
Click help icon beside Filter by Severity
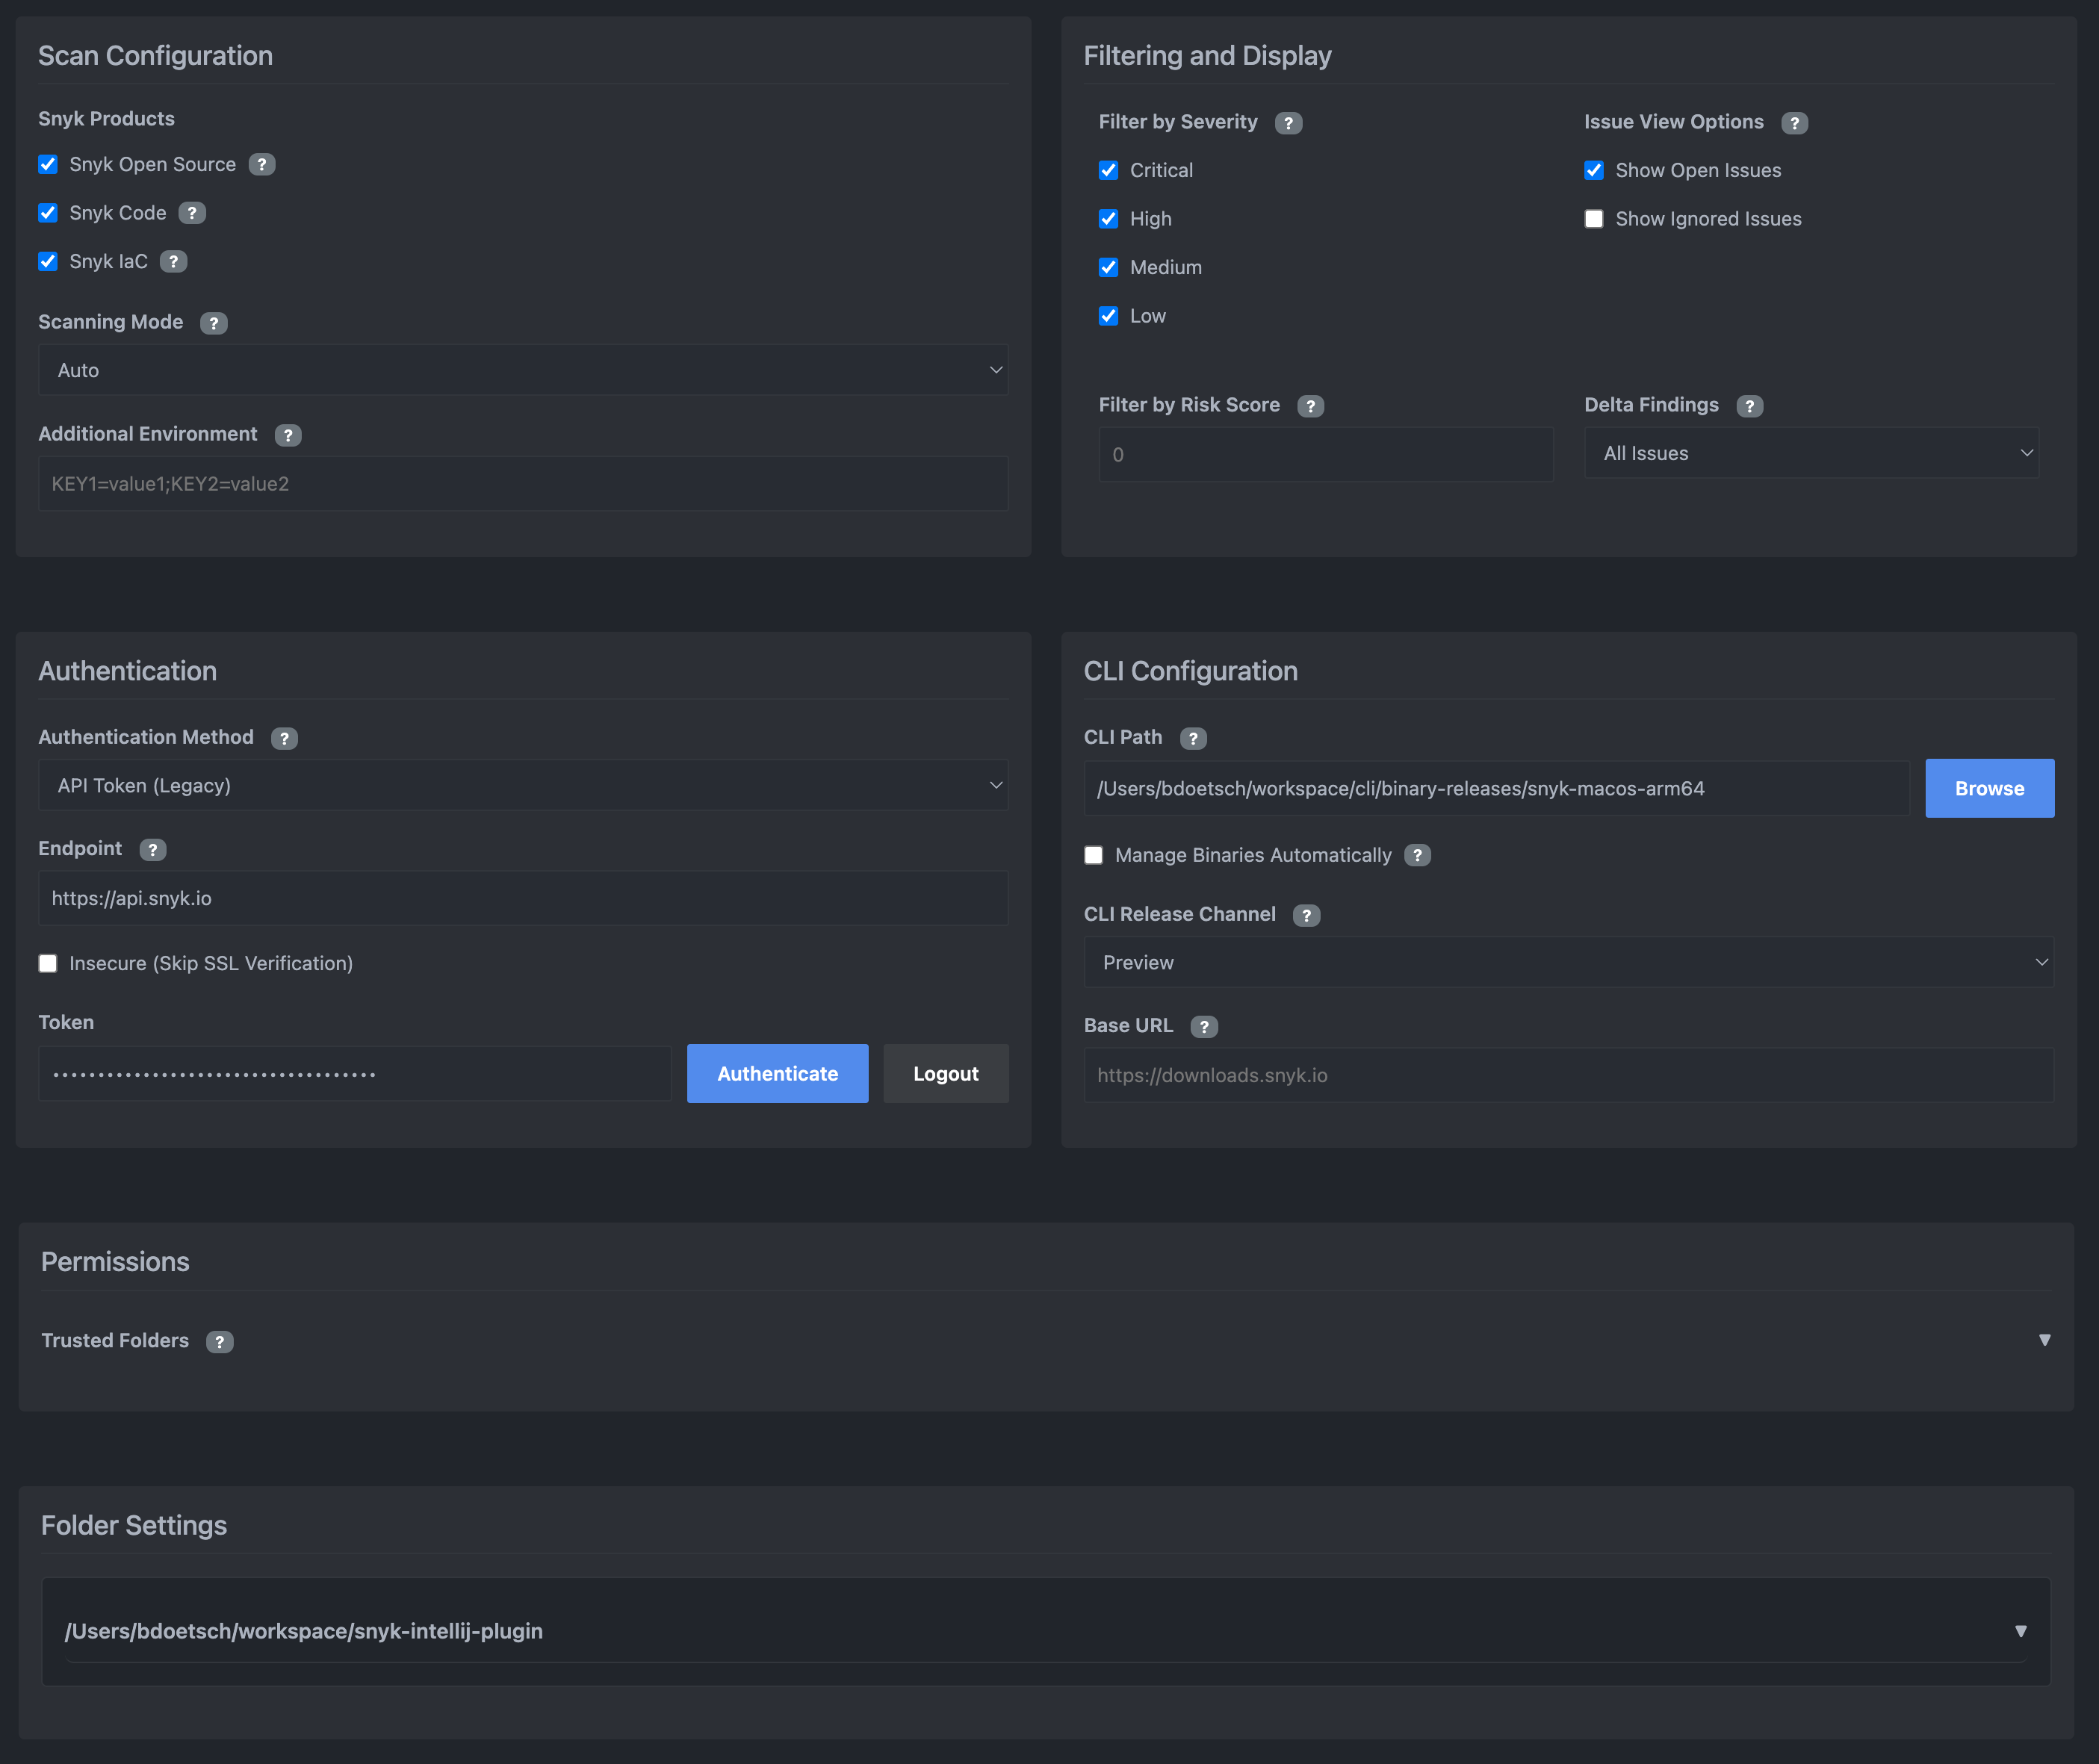click(1288, 123)
